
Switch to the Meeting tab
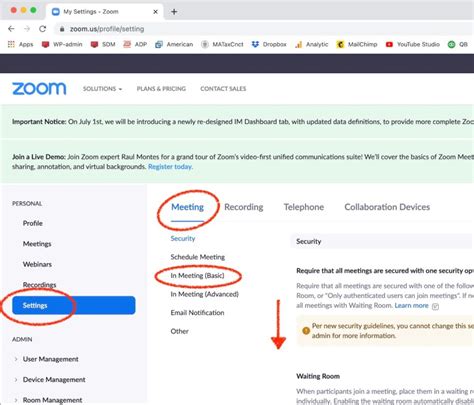click(x=187, y=207)
